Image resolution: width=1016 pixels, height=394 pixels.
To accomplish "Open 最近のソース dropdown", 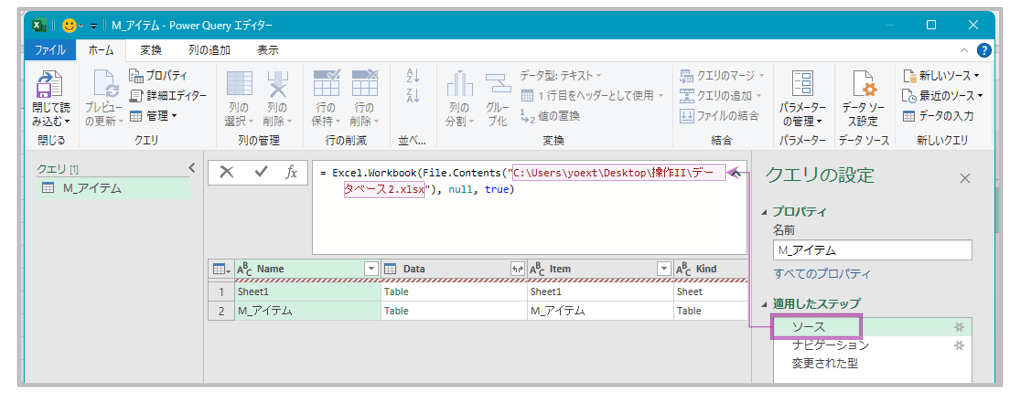I will pyautogui.click(x=943, y=95).
